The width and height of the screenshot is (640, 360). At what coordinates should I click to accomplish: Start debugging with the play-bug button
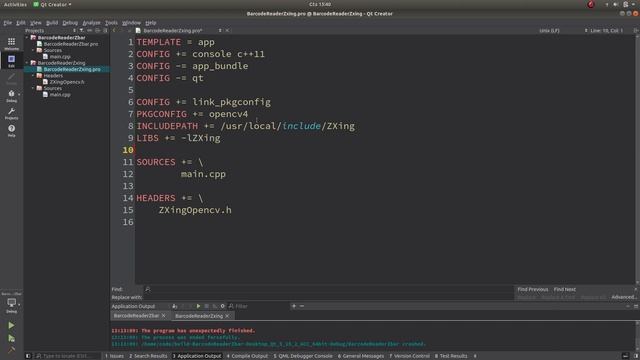(x=11, y=338)
